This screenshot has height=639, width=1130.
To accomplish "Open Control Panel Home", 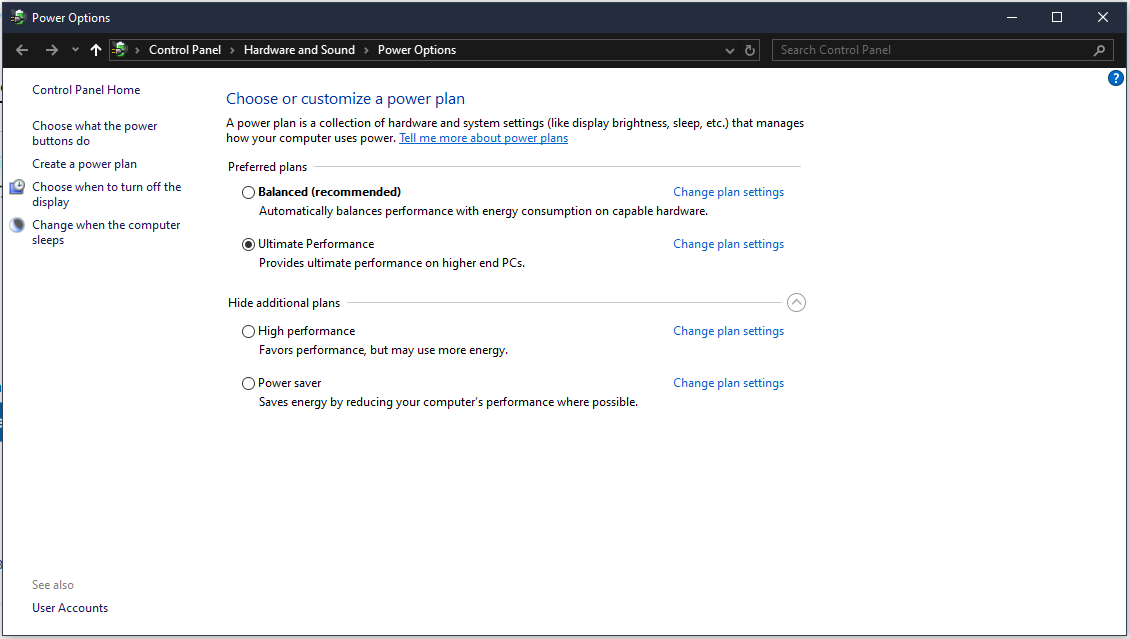I will (86, 89).
